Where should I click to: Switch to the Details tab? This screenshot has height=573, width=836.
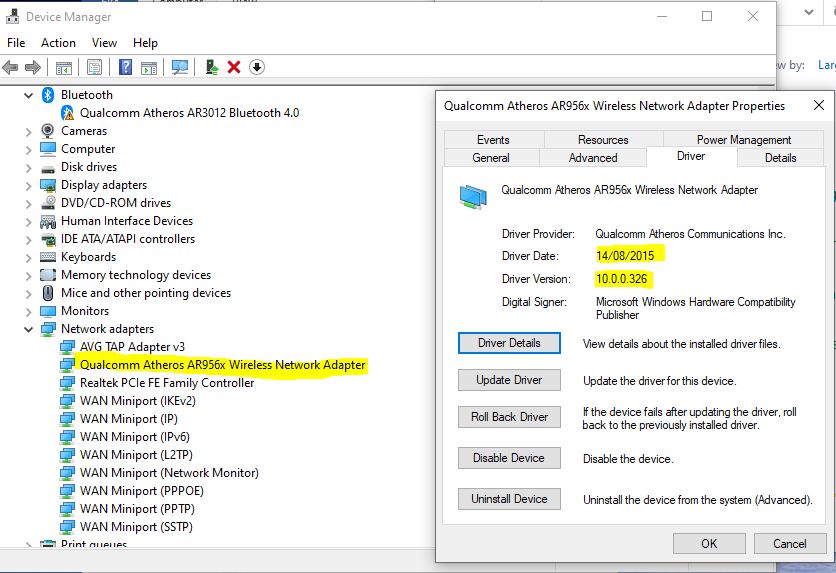click(x=781, y=158)
